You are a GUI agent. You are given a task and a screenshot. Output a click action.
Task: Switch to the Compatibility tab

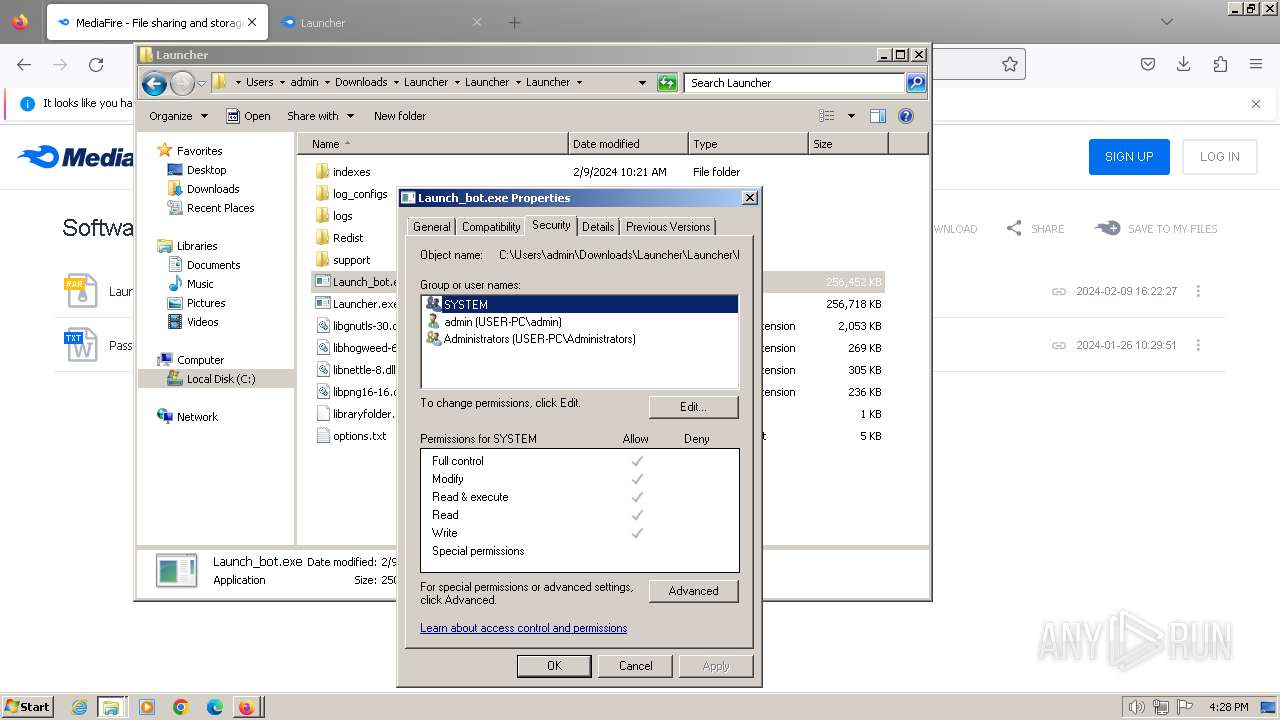pos(491,227)
